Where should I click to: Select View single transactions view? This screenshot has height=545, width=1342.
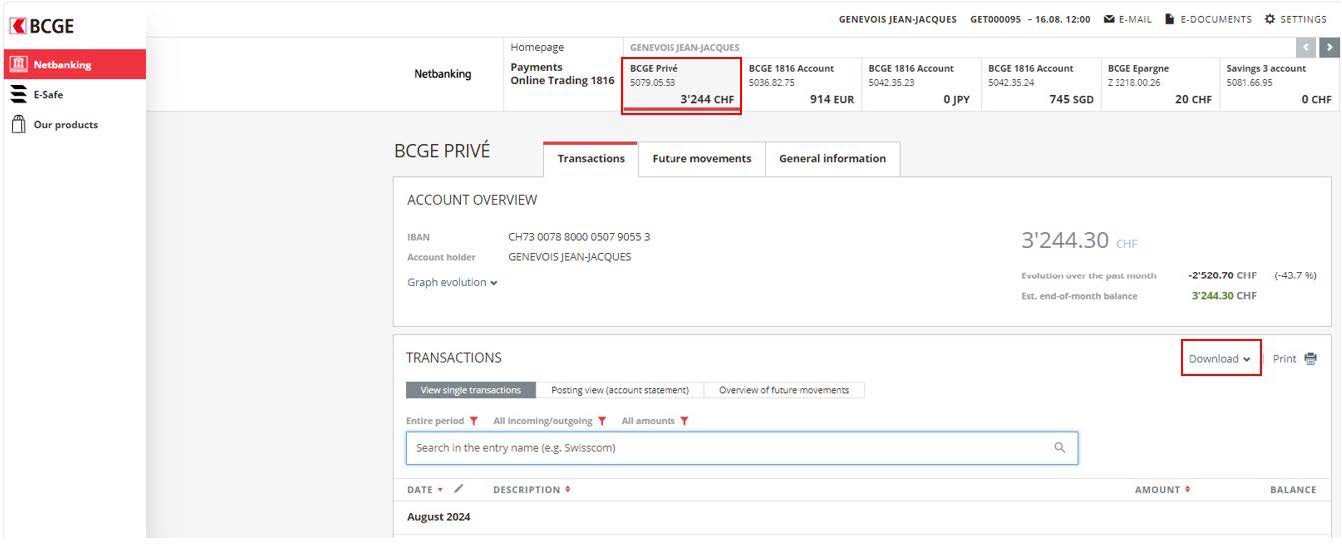coord(471,390)
